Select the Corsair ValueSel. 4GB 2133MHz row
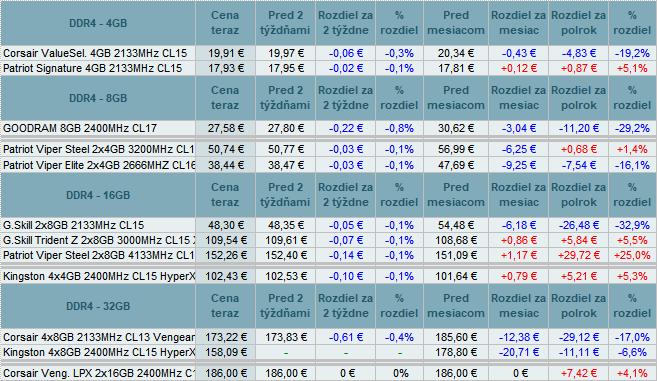The width and height of the screenshot is (657, 381). [328, 53]
